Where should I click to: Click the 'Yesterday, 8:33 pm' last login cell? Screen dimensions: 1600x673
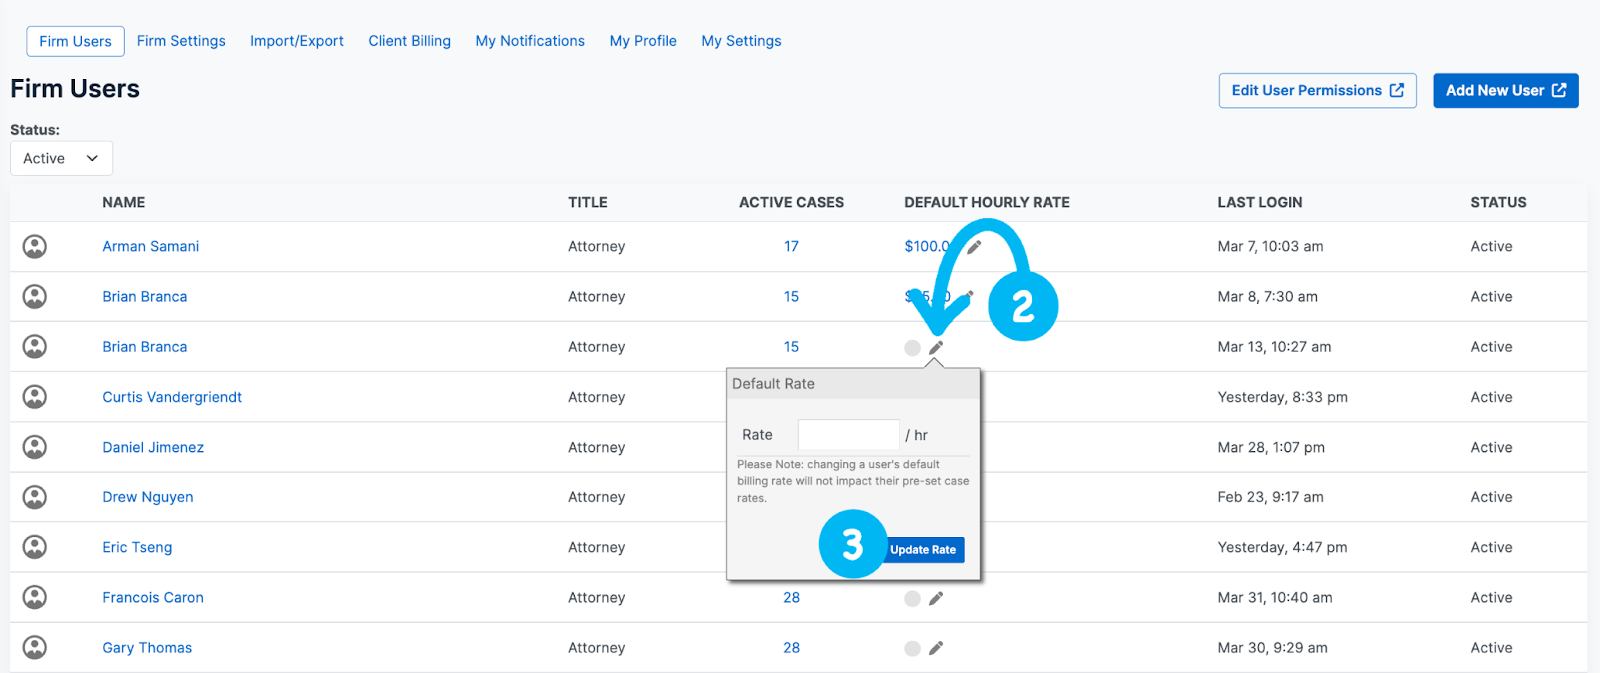[x=1282, y=397]
